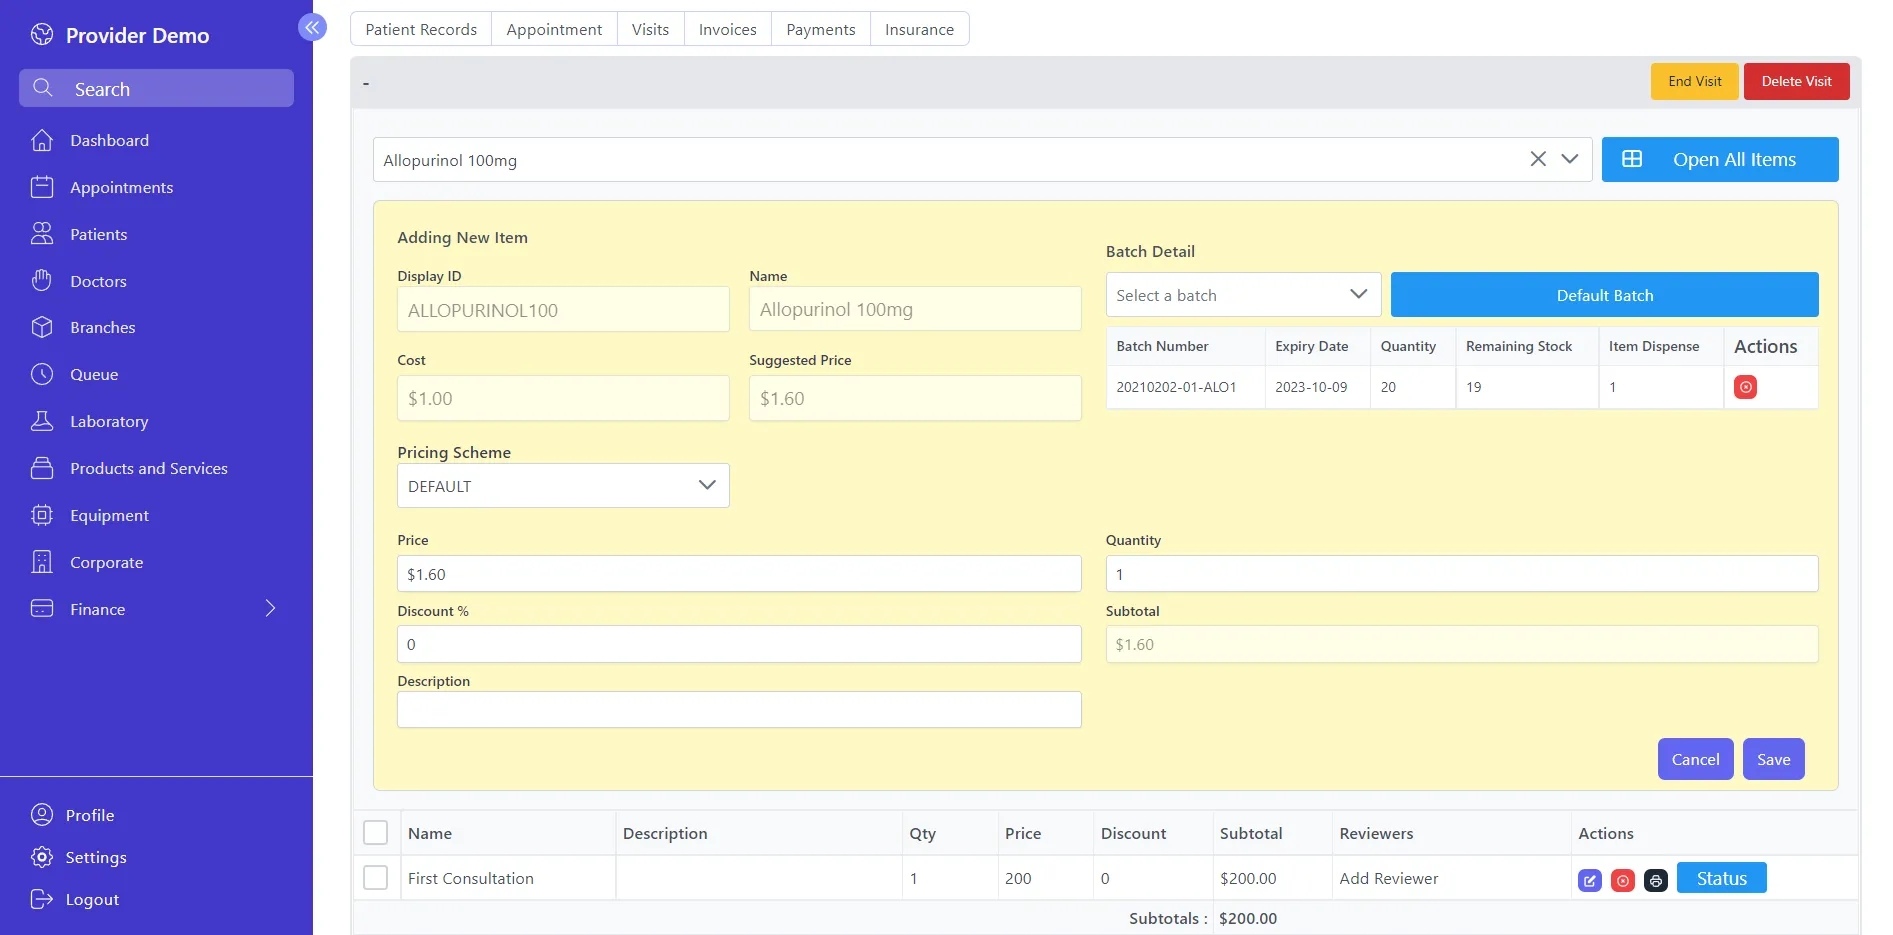Viewport: 1893px width, 935px height.
Task: Open the Select a batch dropdown
Action: click(x=1243, y=295)
